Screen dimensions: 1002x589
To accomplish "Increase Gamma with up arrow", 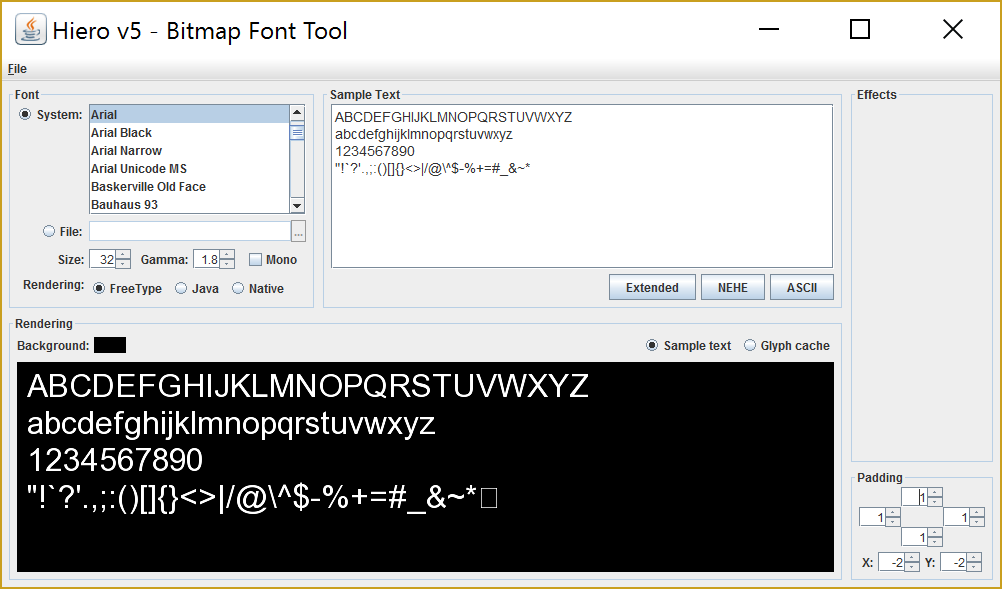I will point(227,255).
